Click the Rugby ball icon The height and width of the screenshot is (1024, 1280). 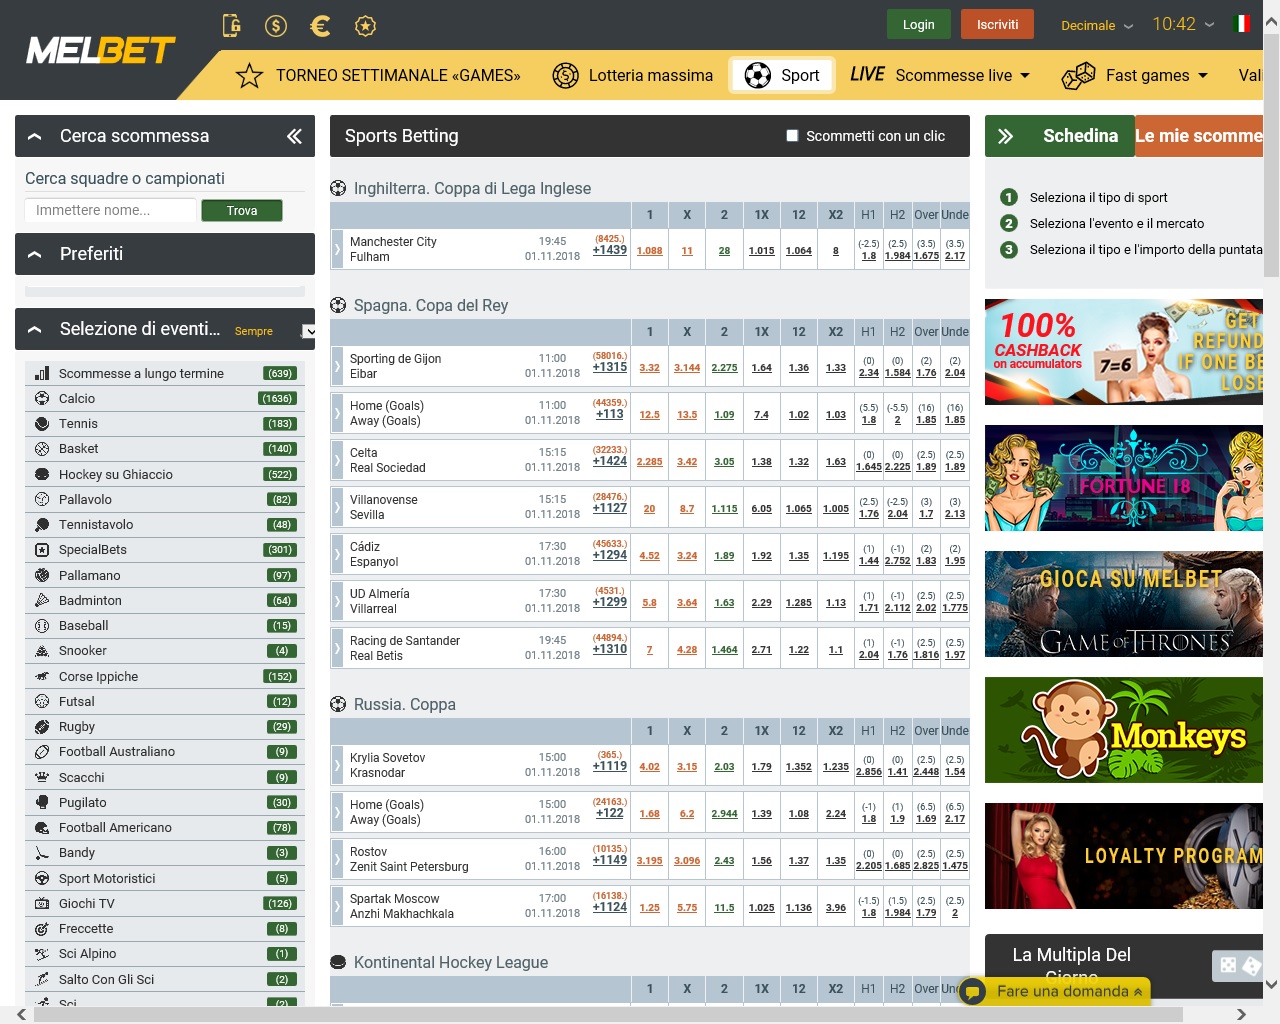(x=42, y=727)
